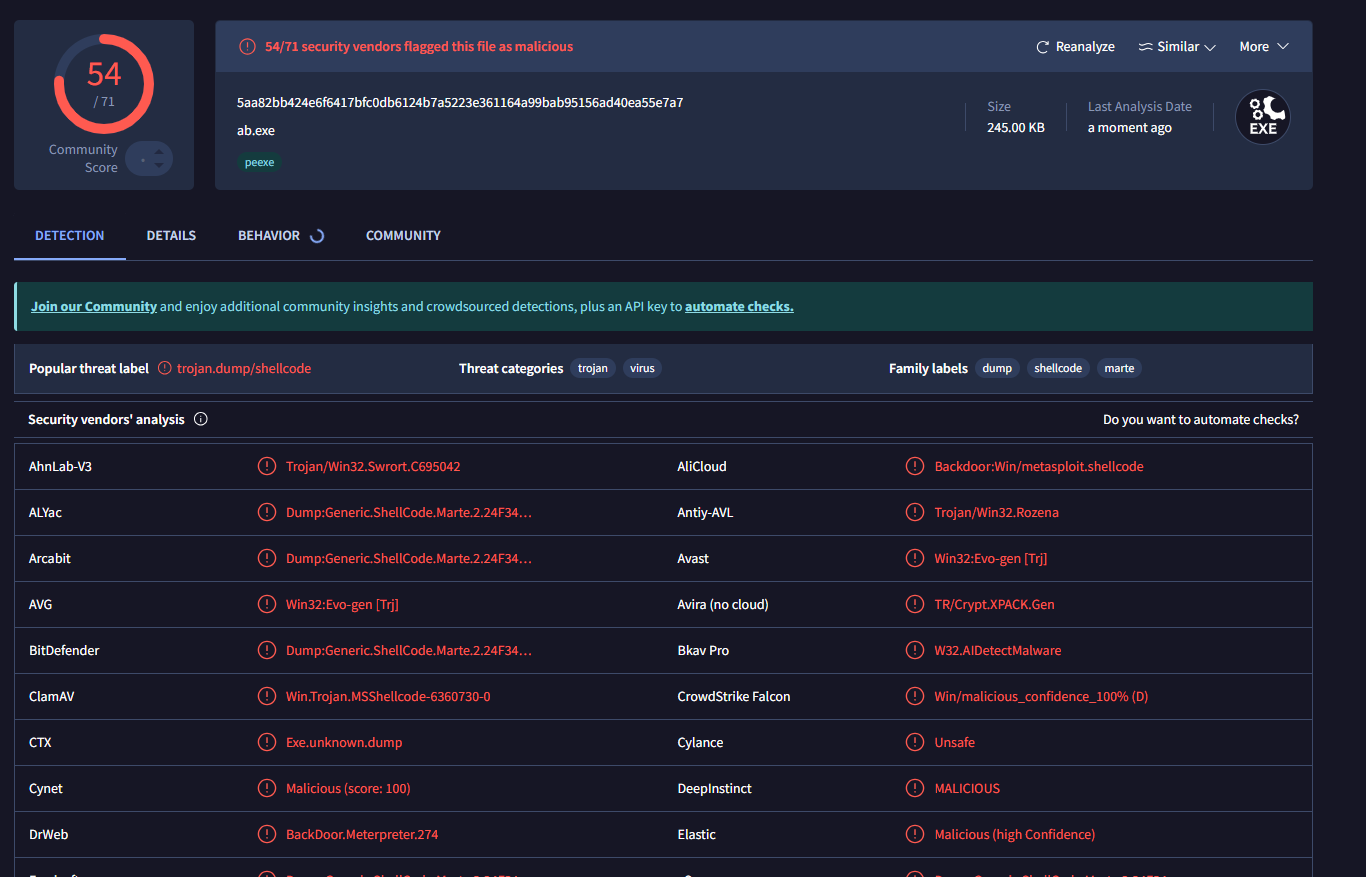Click Trojan/Win32.Swrort.C695042 detection name
Image resolution: width=1366 pixels, height=877 pixels.
[x=373, y=466]
